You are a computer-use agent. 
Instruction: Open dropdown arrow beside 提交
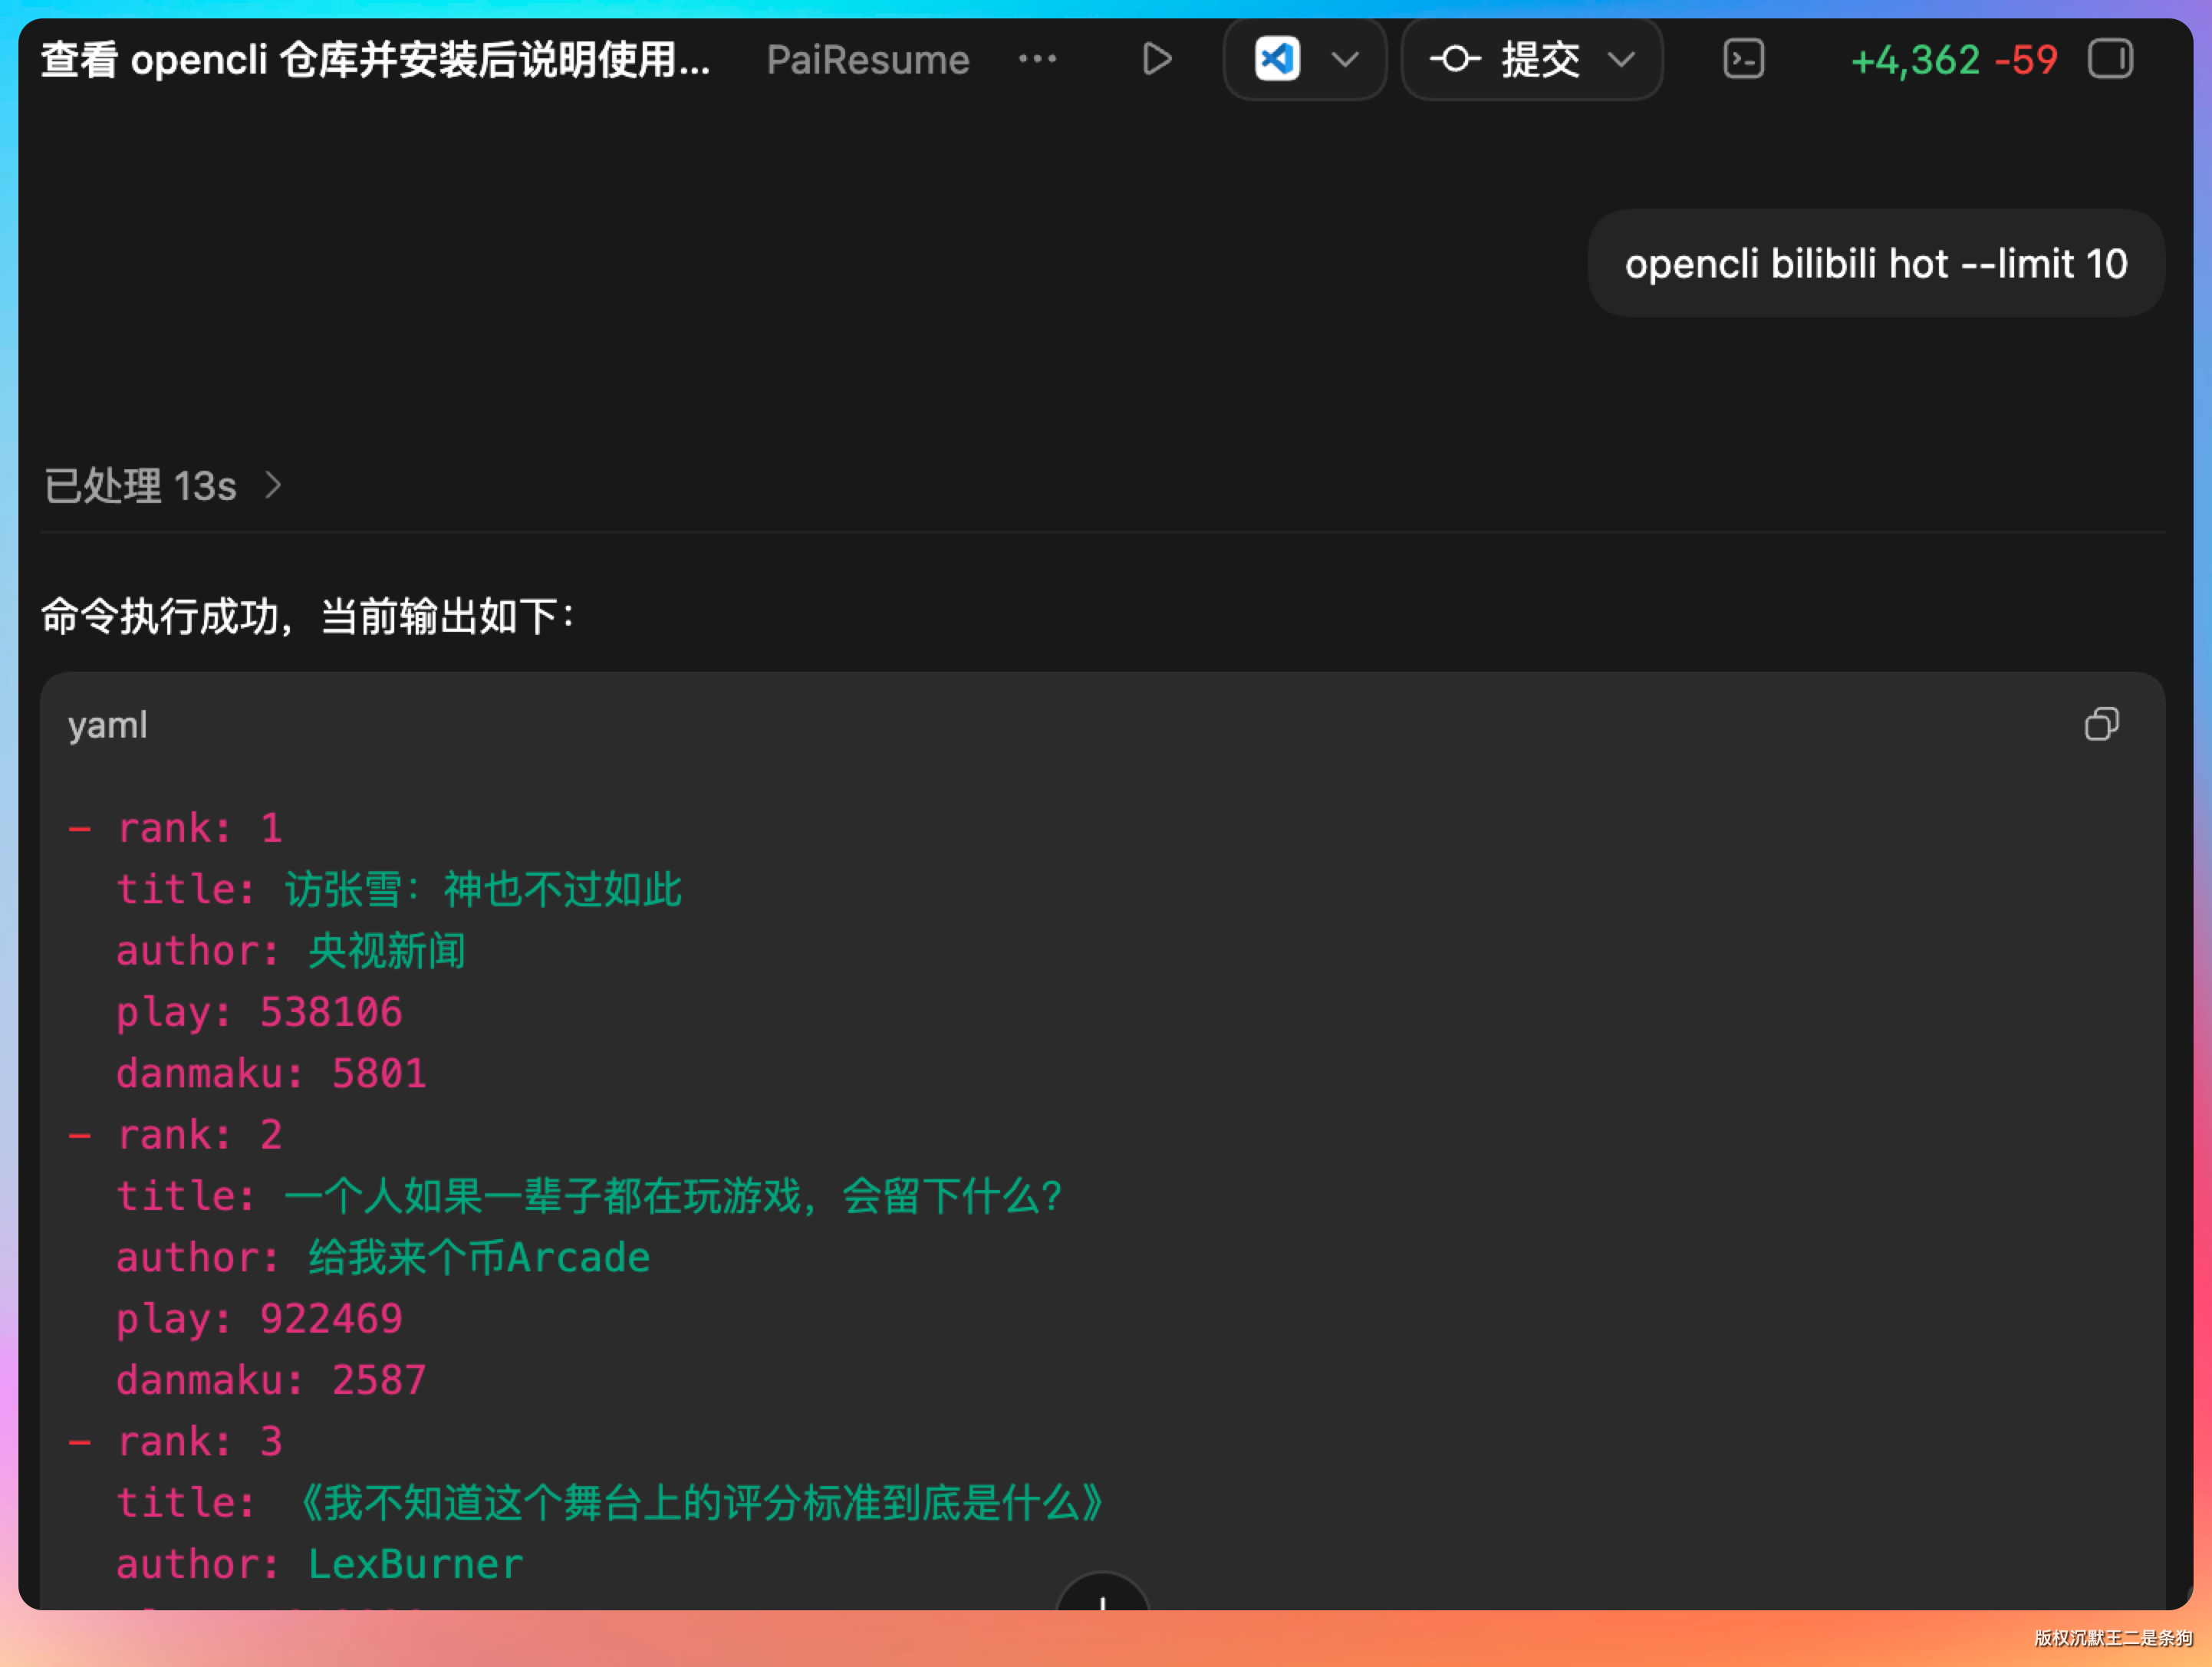click(1621, 59)
